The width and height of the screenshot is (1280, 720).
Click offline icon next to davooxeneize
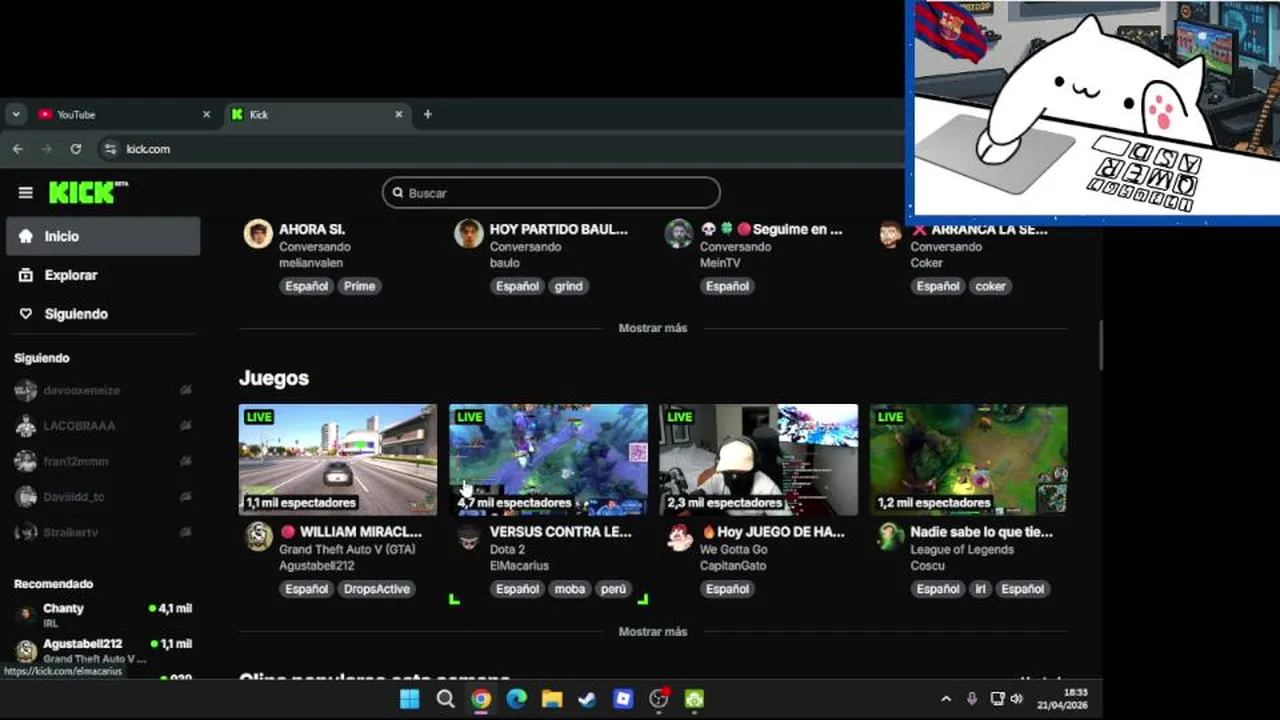[185, 390]
